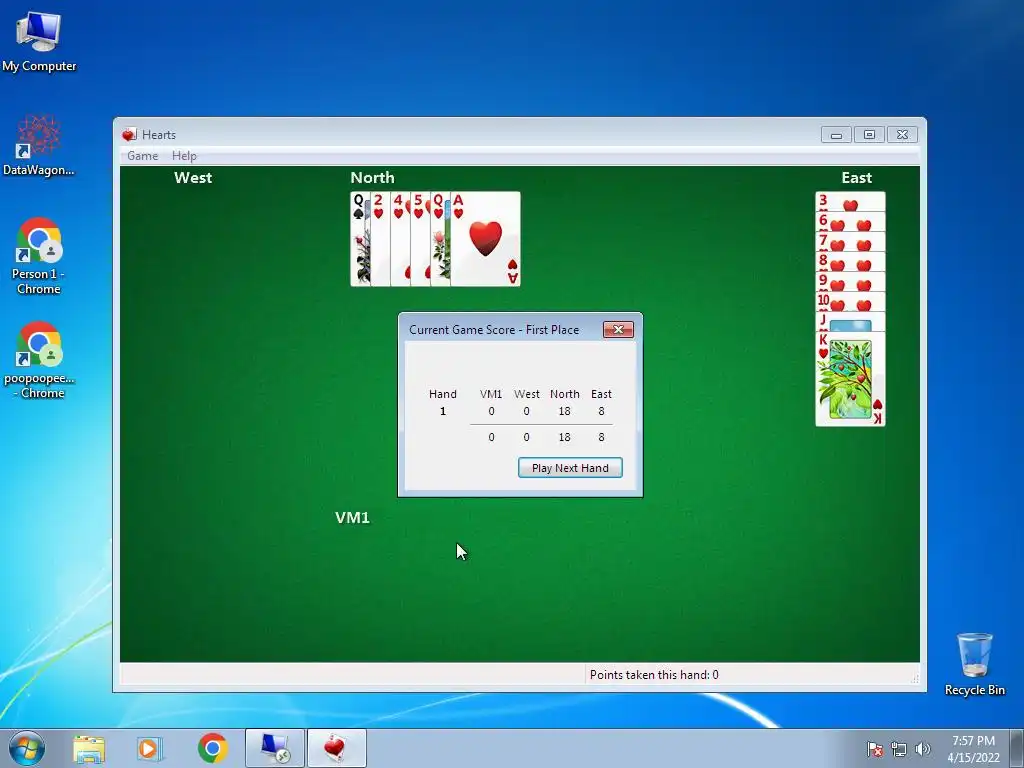Viewport: 1024px width, 768px height.
Task: Select East's 7 of Hearts card
Action: [x=850, y=242]
